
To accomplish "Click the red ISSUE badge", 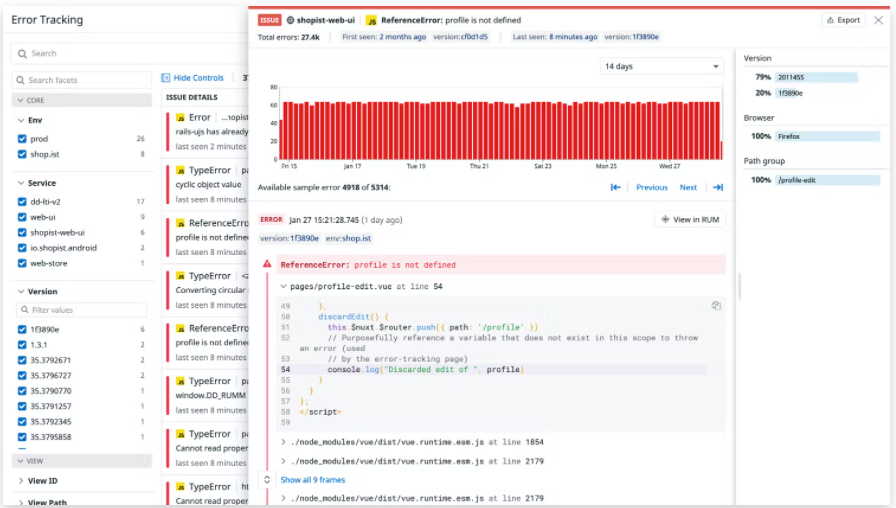I will pos(269,20).
